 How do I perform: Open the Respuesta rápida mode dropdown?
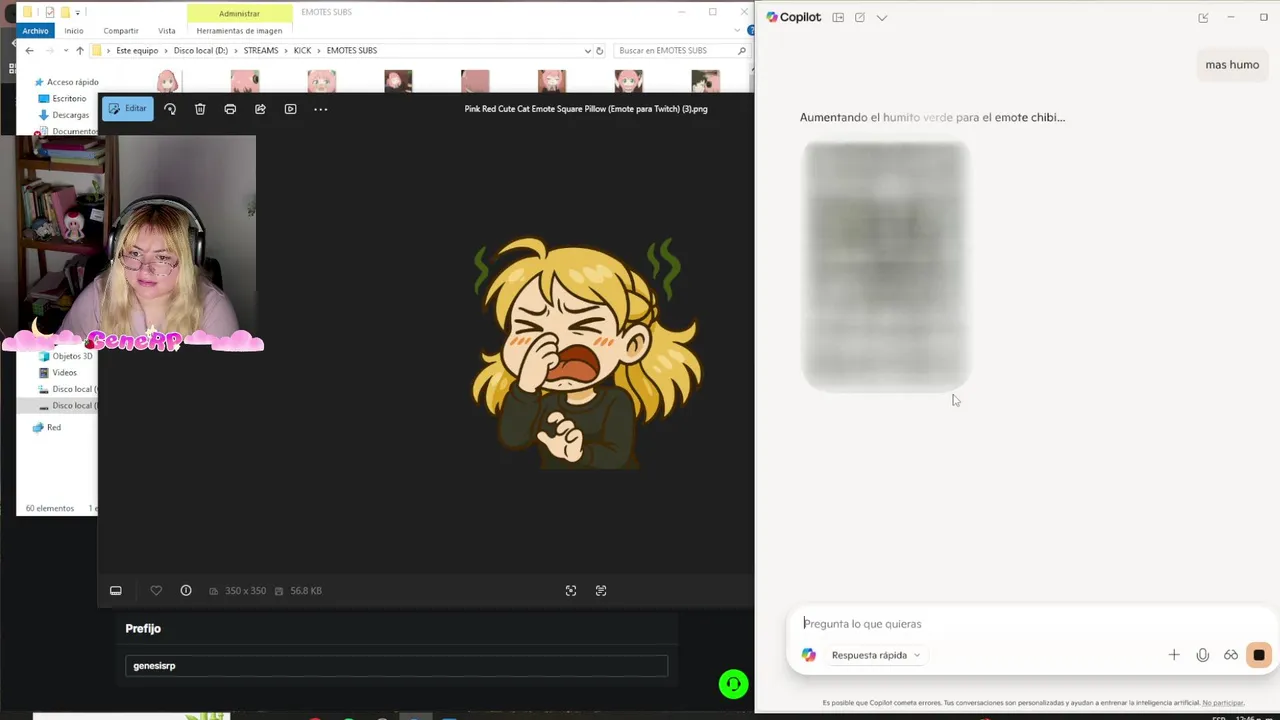point(876,655)
